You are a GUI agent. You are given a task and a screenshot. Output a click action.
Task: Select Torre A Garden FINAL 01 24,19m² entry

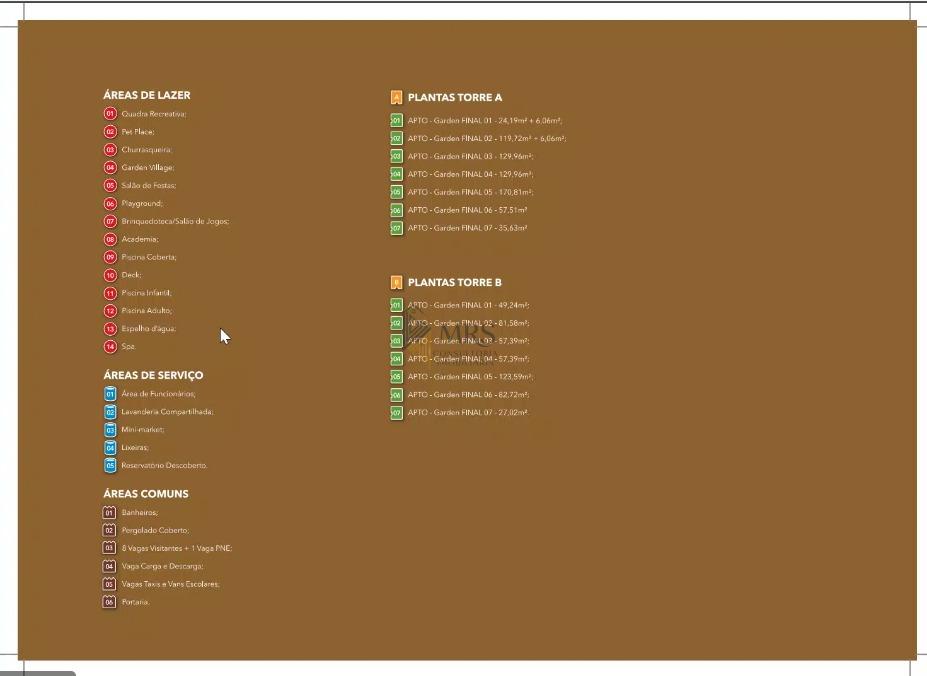coord(484,121)
